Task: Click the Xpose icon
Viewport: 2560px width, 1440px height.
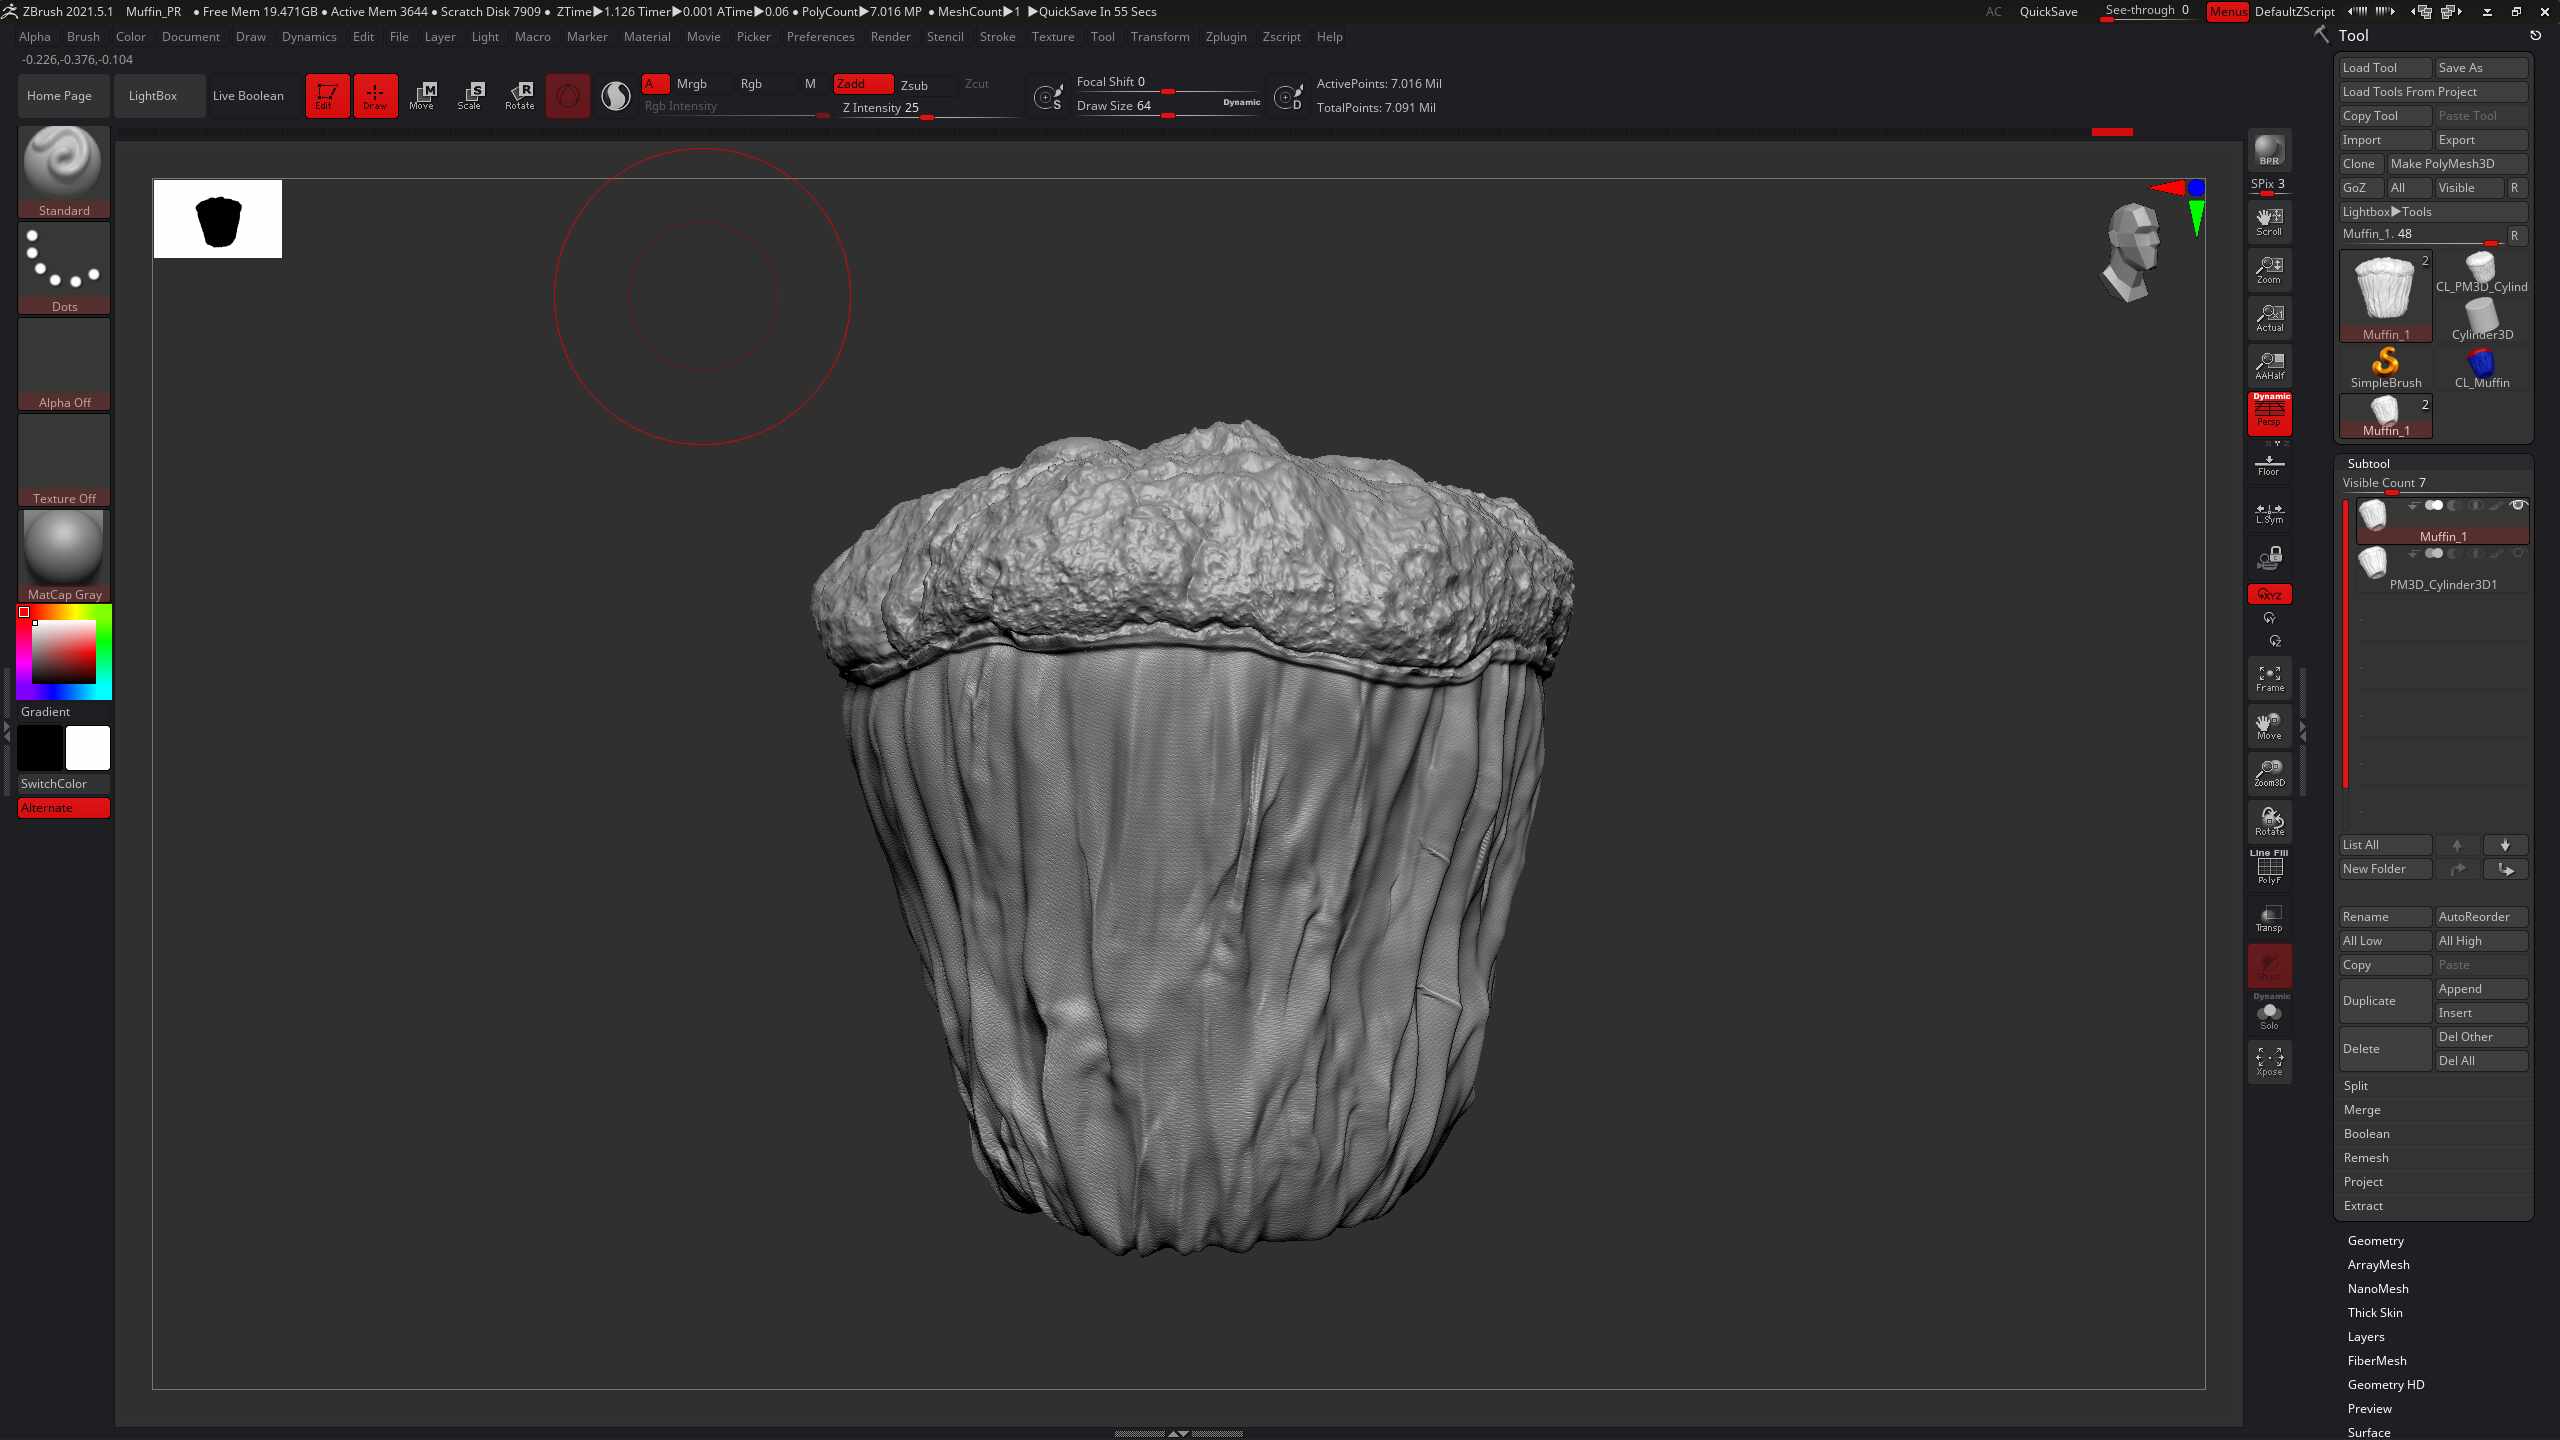Action: (x=2269, y=1061)
